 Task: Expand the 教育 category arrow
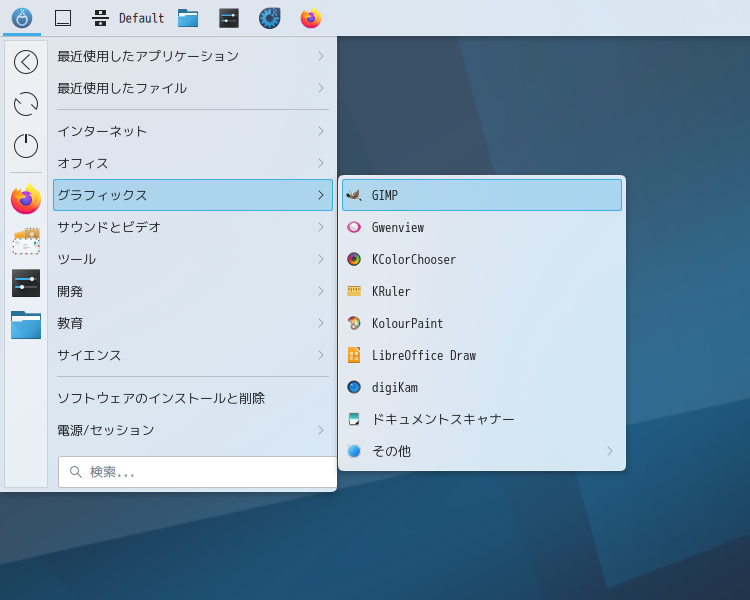pos(321,323)
